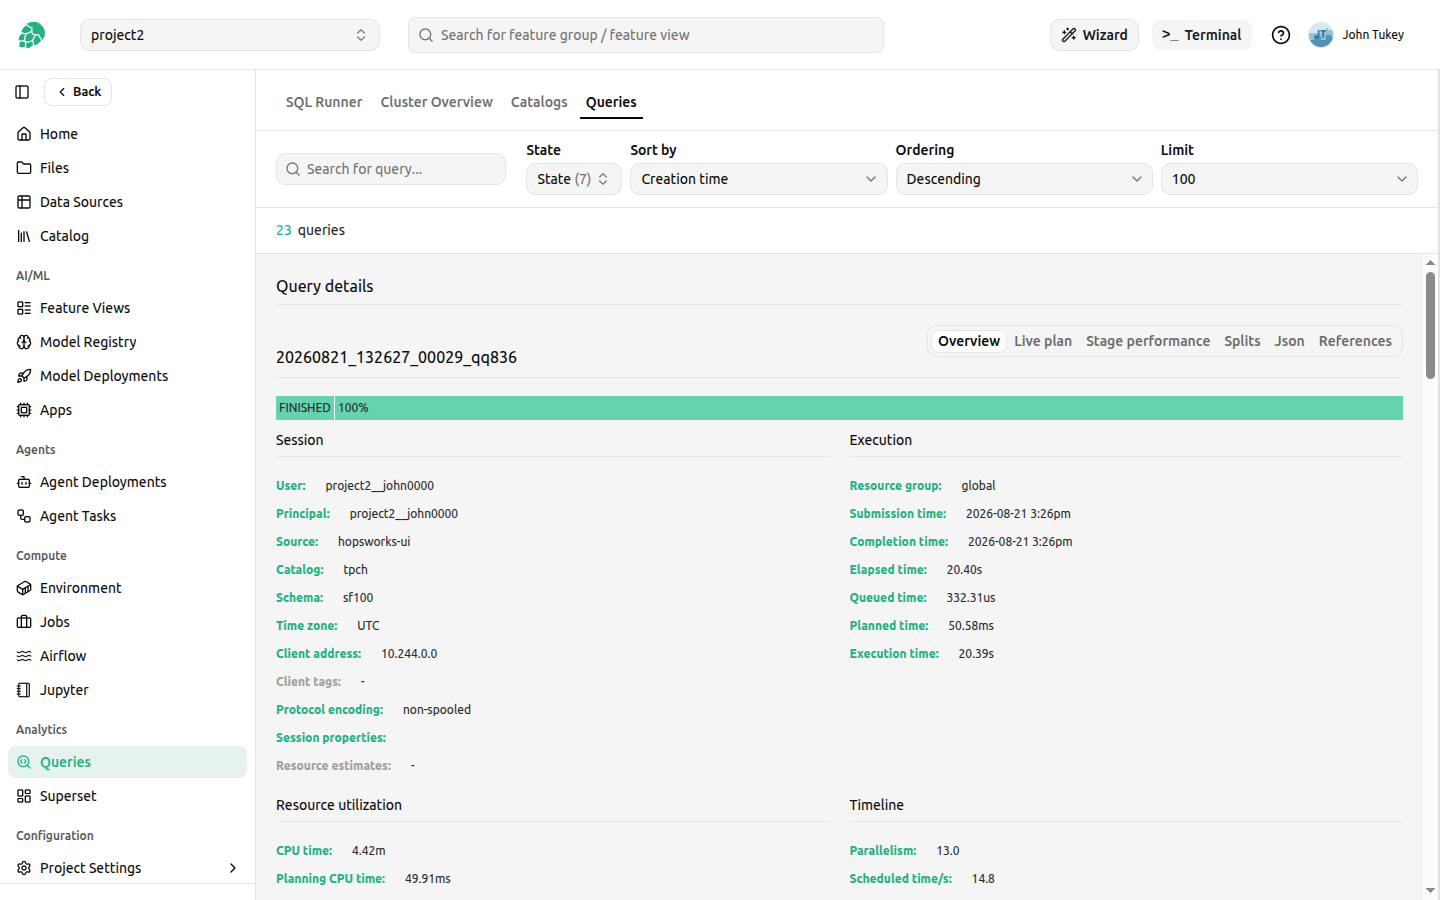Open the Stage performance tab
This screenshot has height=900, width=1440.
(1148, 341)
